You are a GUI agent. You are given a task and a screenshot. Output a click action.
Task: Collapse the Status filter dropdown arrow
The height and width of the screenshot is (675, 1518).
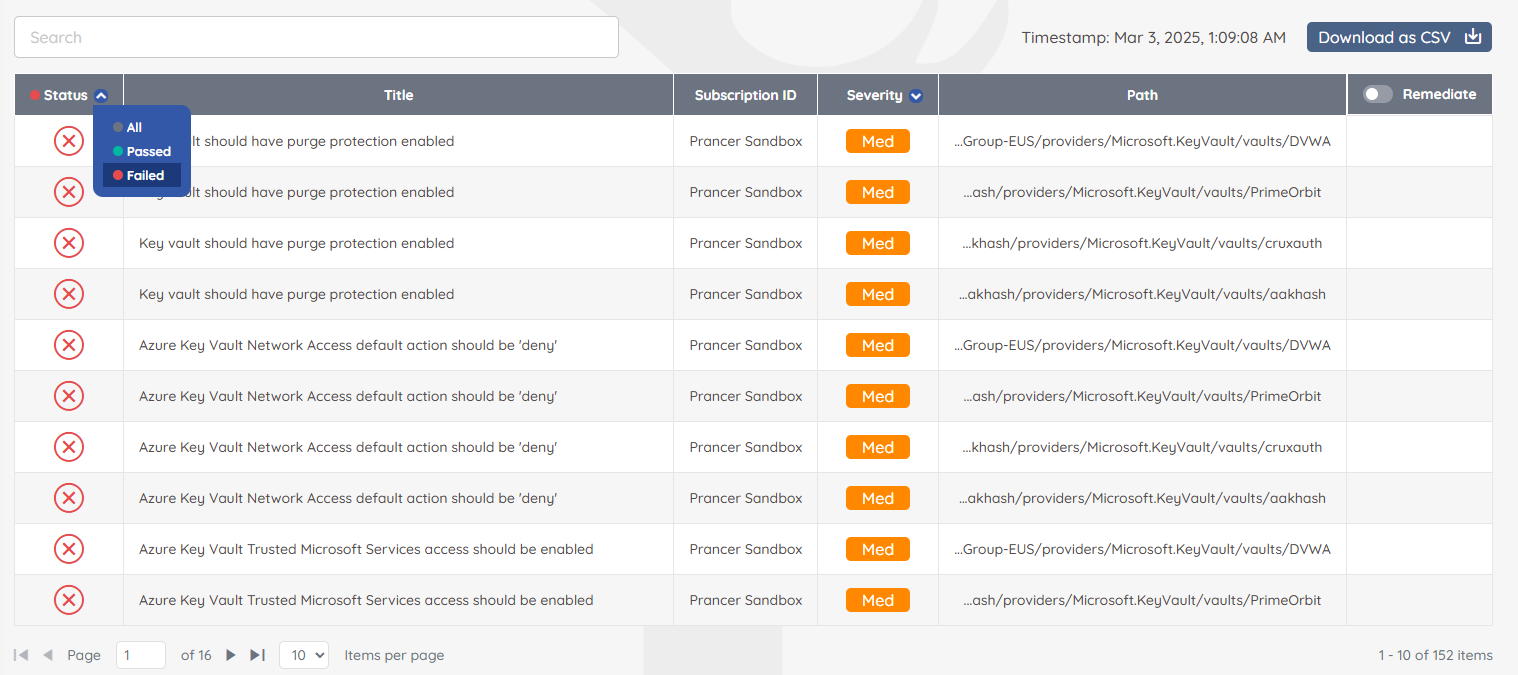(101, 96)
